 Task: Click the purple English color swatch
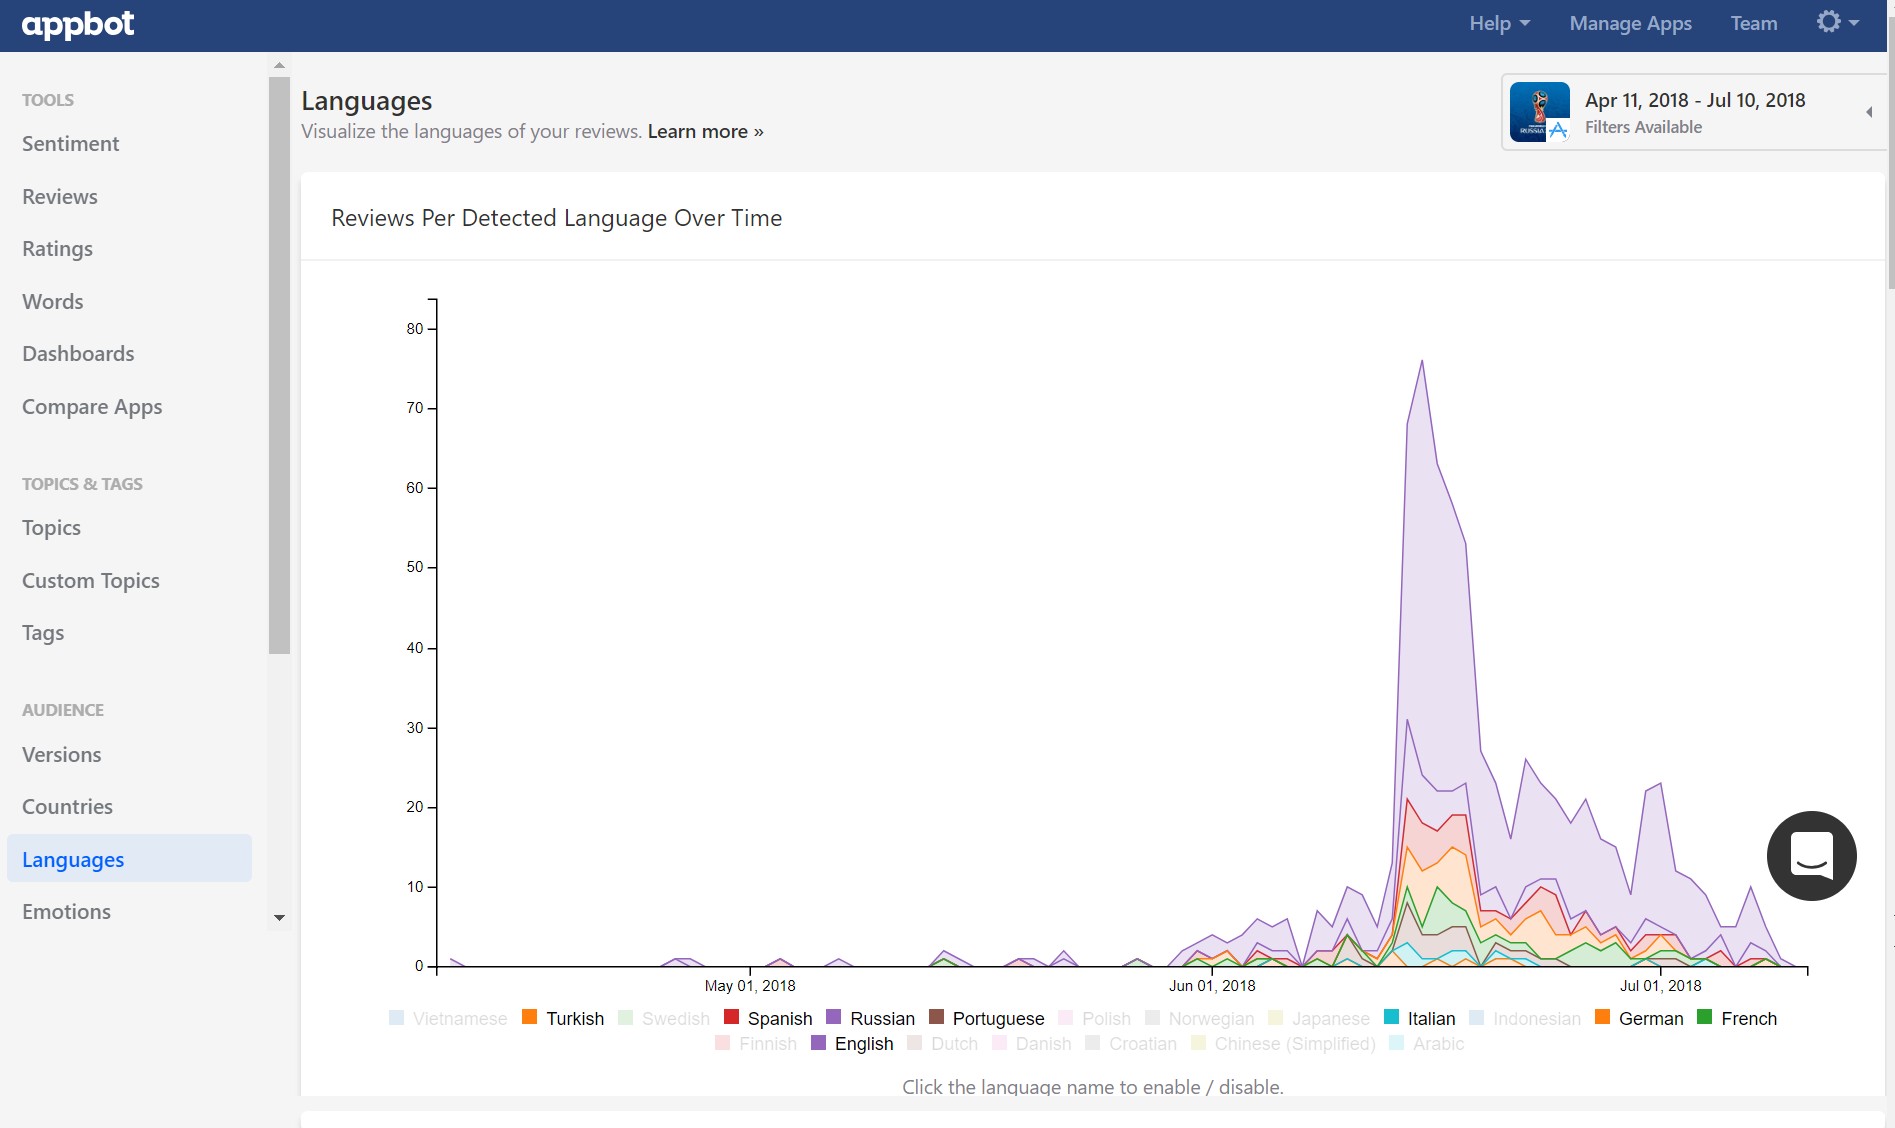(x=819, y=1042)
